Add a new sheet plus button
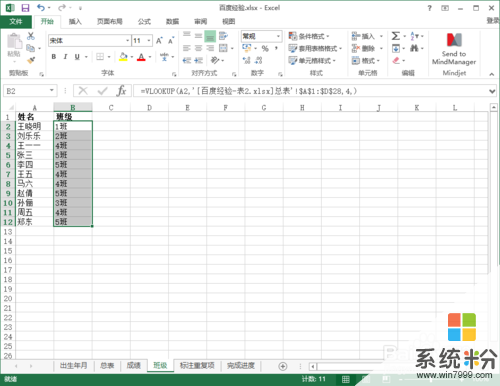The width and height of the screenshot is (500, 386). 283,366
